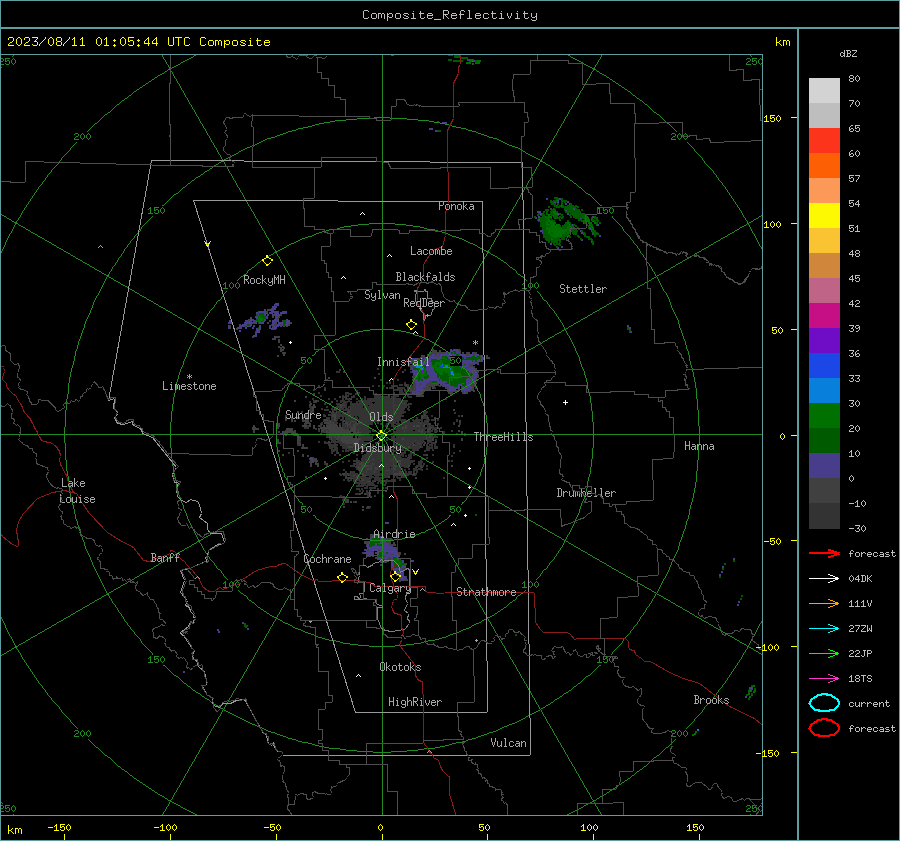
Task: Click the white 04DK arrow icon
Action: pos(824,578)
